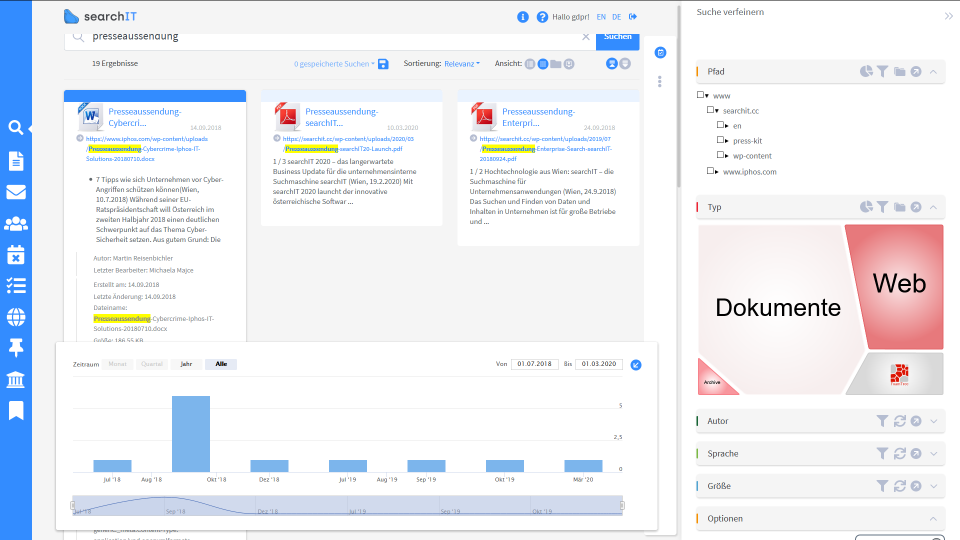
Task: Expand the Sprache facet with its chevron
Action: tap(934, 454)
